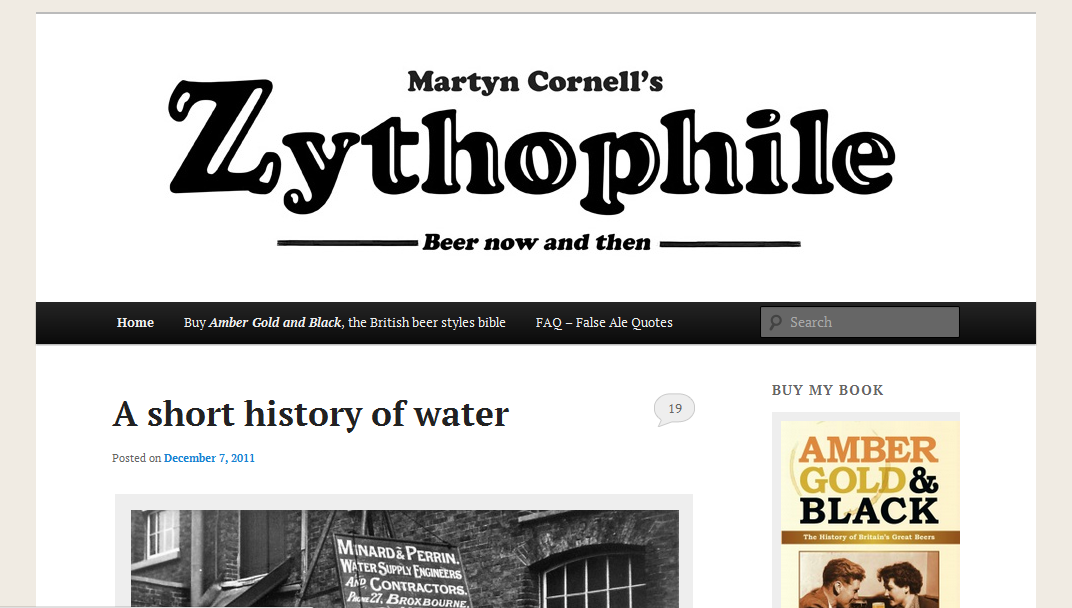Open the Home menu item
This screenshot has height=608, width=1072.
pyautogui.click(x=135, y=322)
